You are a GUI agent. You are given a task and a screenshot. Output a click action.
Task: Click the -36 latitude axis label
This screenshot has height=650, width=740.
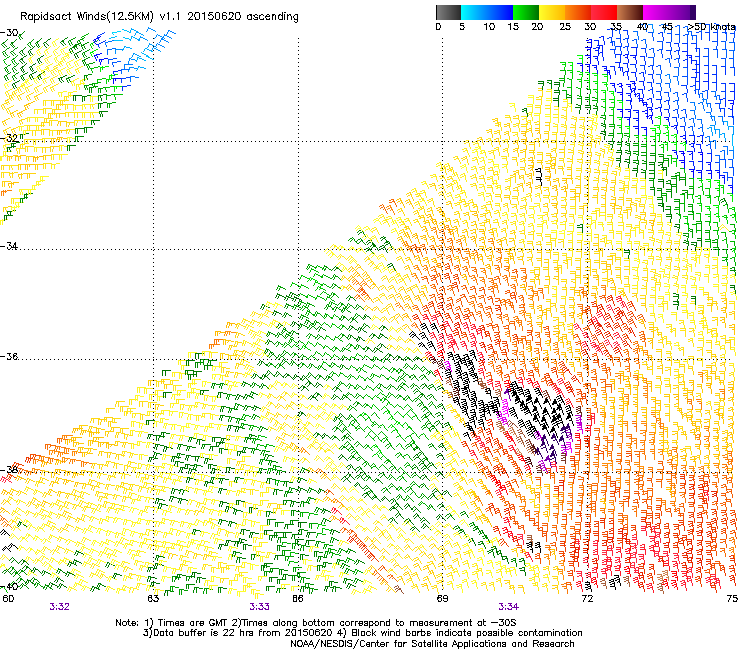click(x=9, y=356)
